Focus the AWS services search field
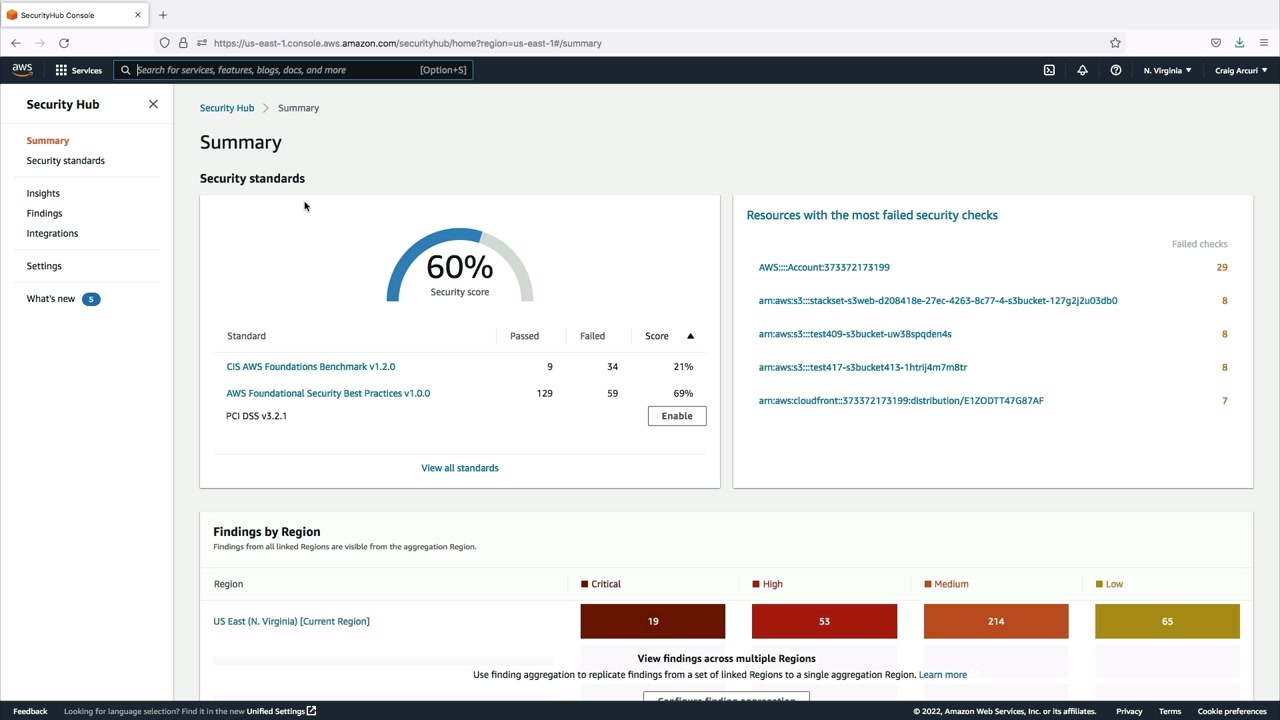The height and width of the screenshot is (720, 1280). coord(293,70)
